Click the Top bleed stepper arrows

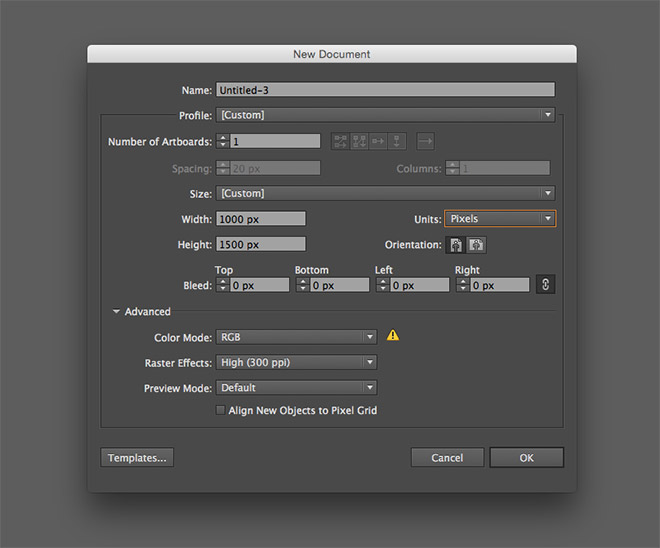[x=223, y=285]
